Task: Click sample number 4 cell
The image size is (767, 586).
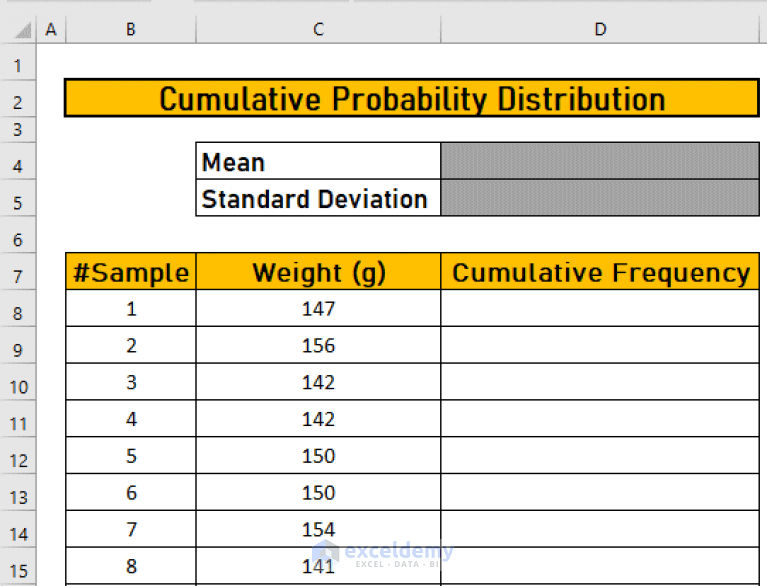Action: [131, 419]
